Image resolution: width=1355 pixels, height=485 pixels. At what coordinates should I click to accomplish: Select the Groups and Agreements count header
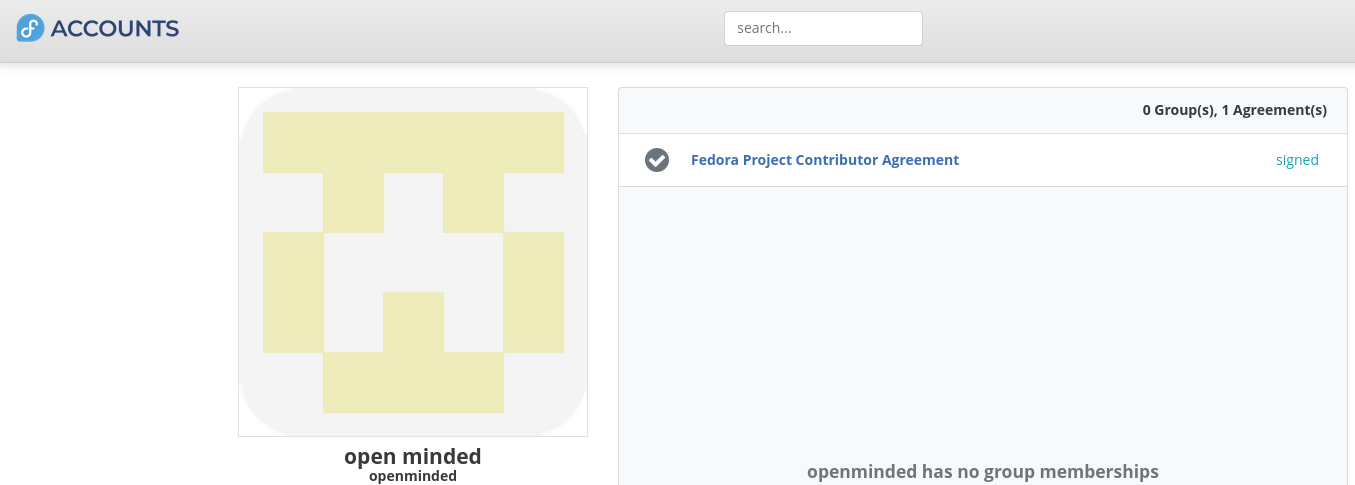(1235, 110)
